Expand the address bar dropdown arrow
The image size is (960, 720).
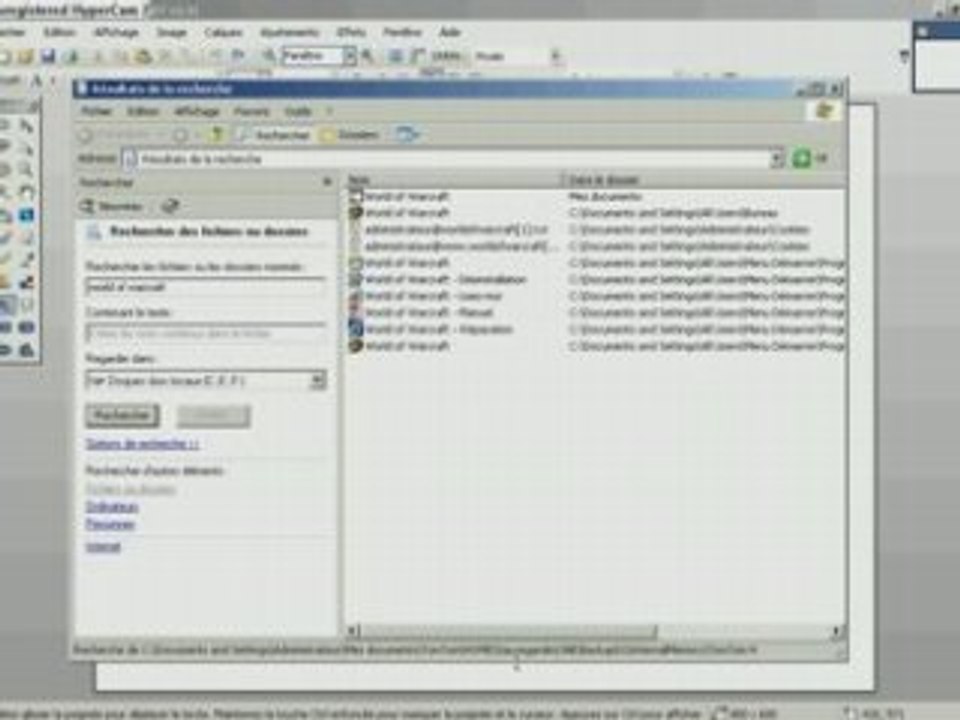[777, 159]
